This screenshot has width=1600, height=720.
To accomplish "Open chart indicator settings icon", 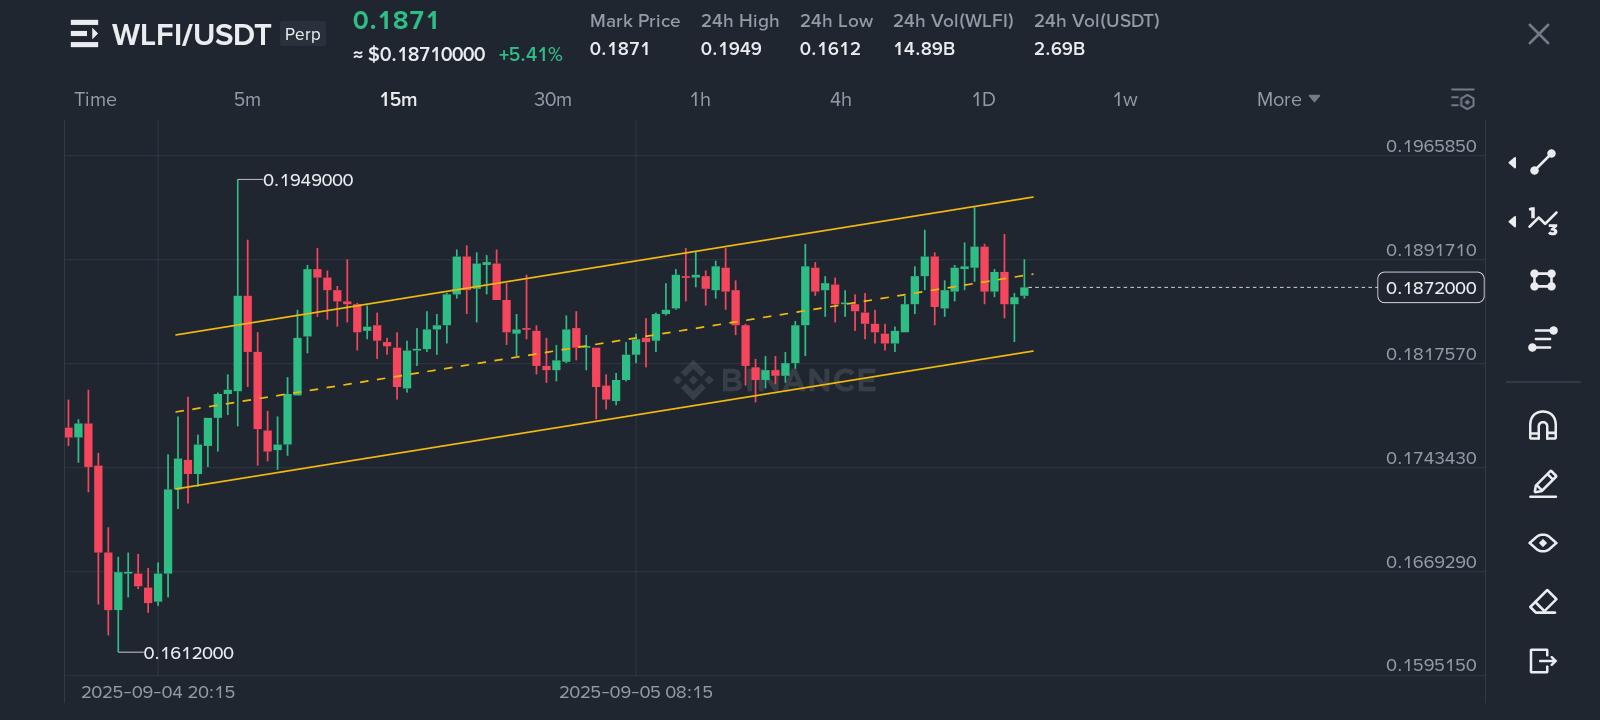I will point(1463,99).
